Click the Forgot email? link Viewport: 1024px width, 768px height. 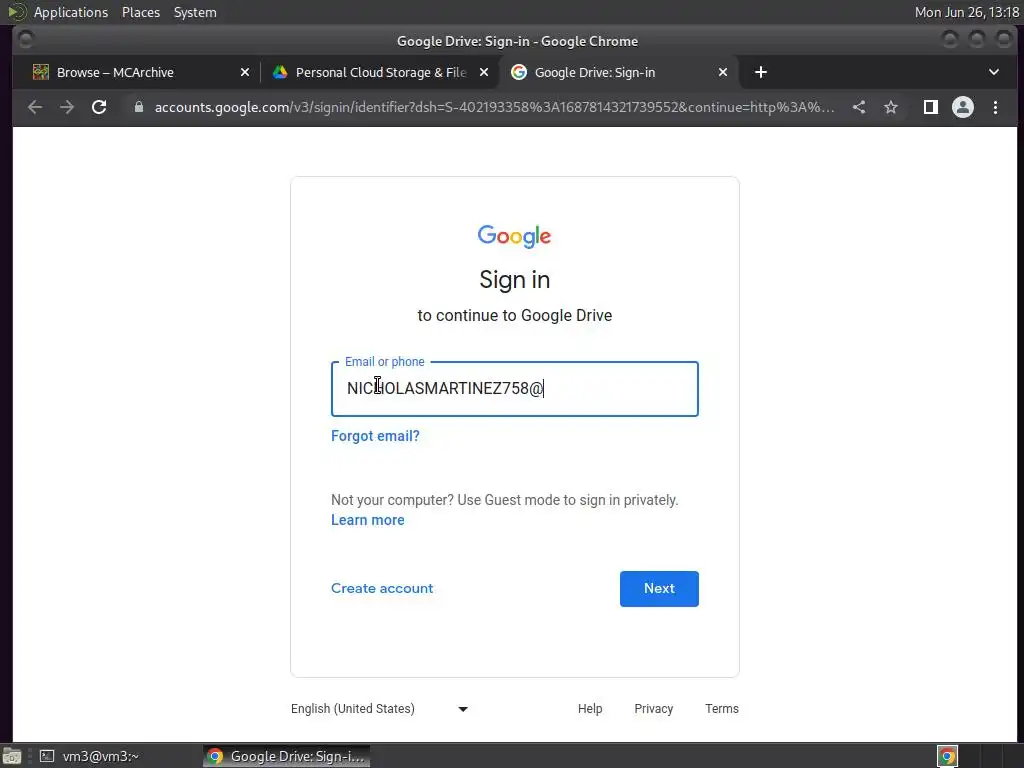pyautogui.click(x=376, y=436)
